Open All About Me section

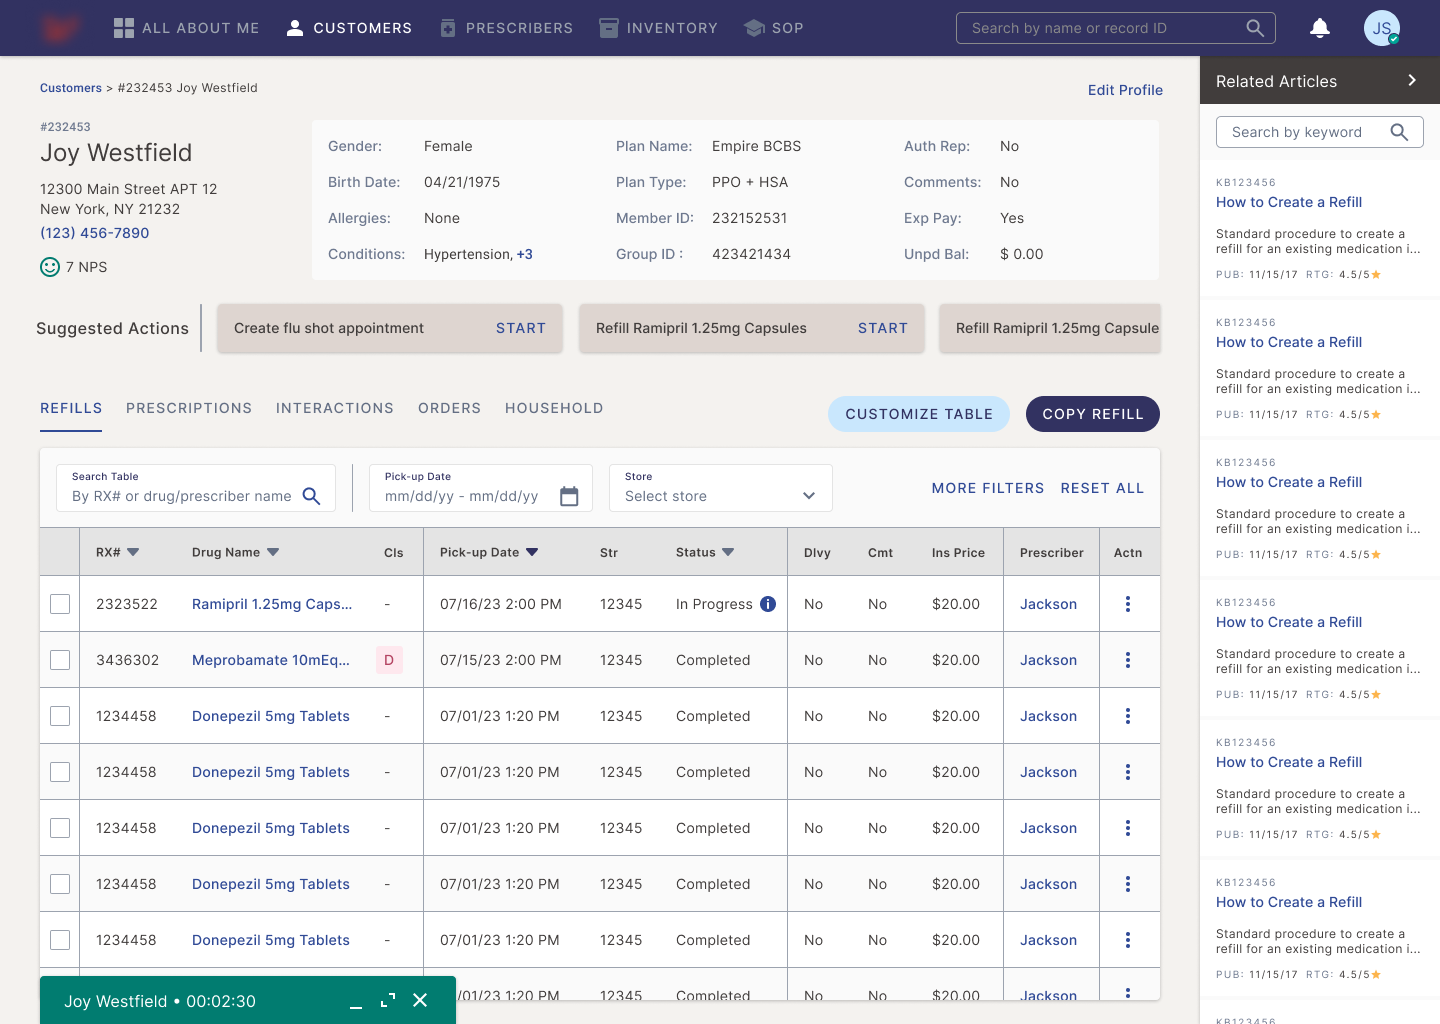[186, 28]
